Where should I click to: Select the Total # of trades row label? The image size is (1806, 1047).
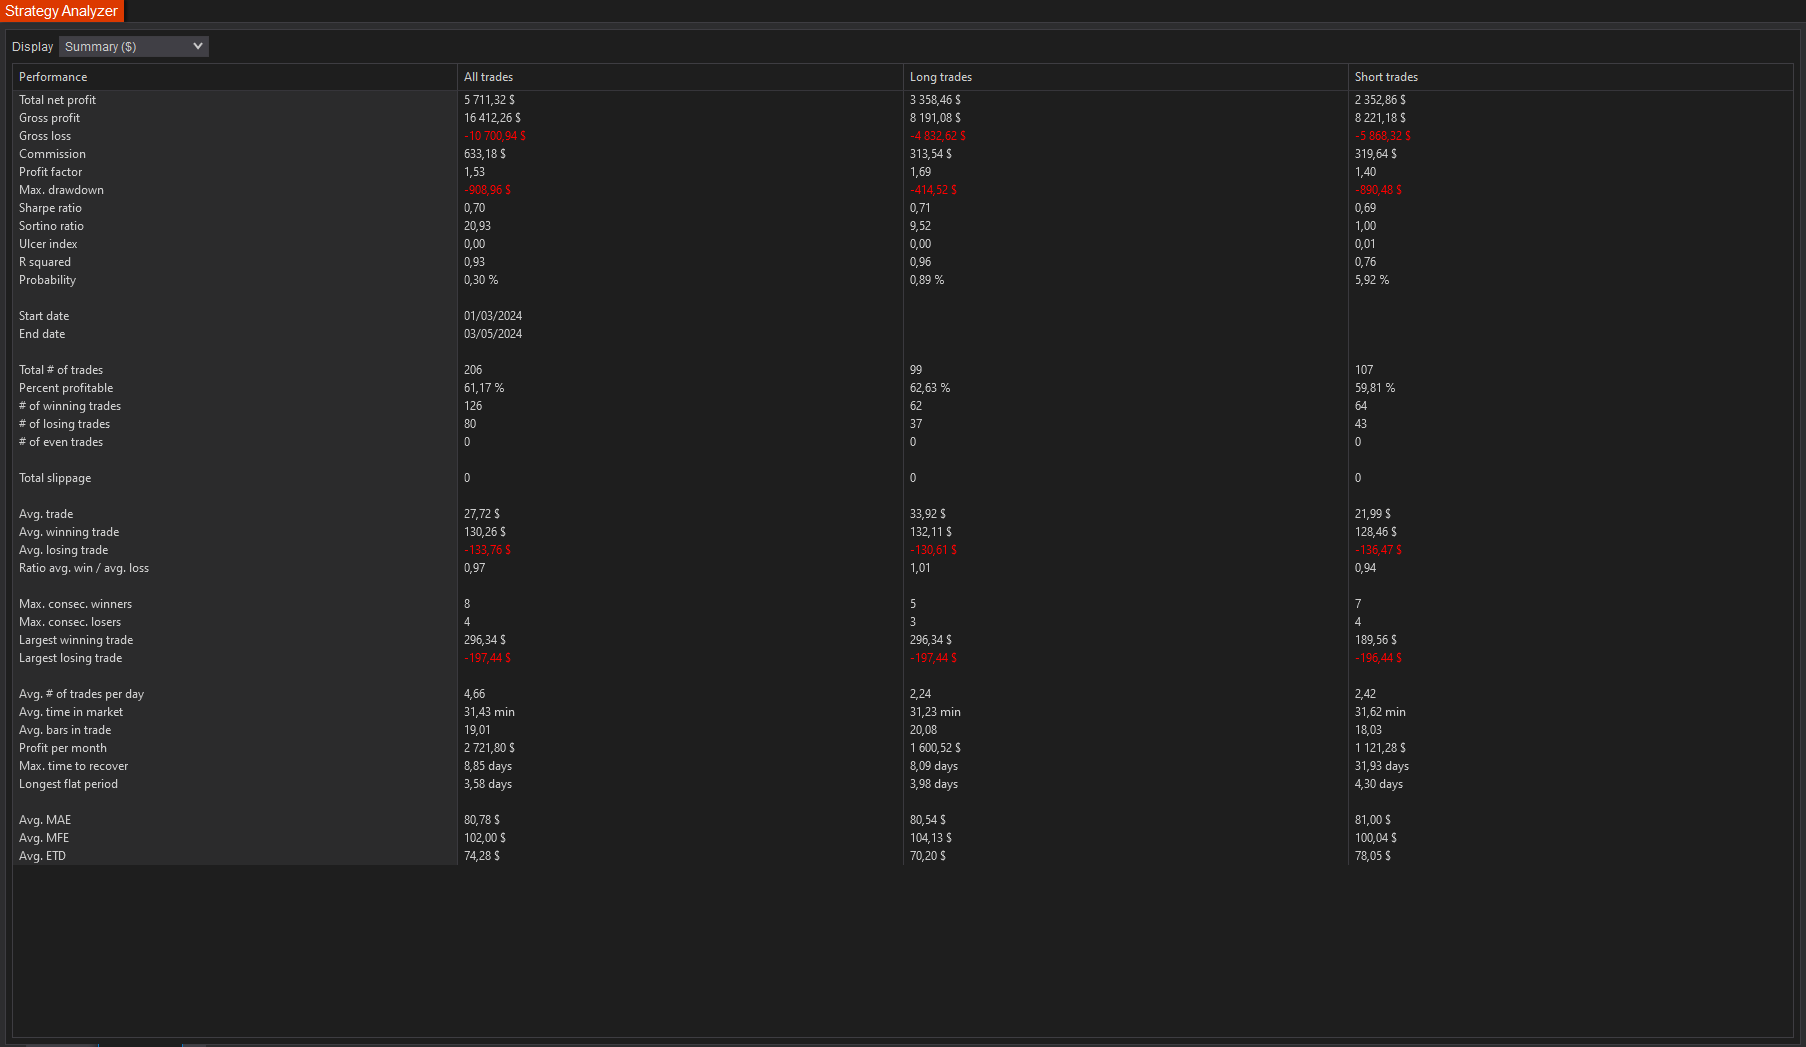(61, 370)
